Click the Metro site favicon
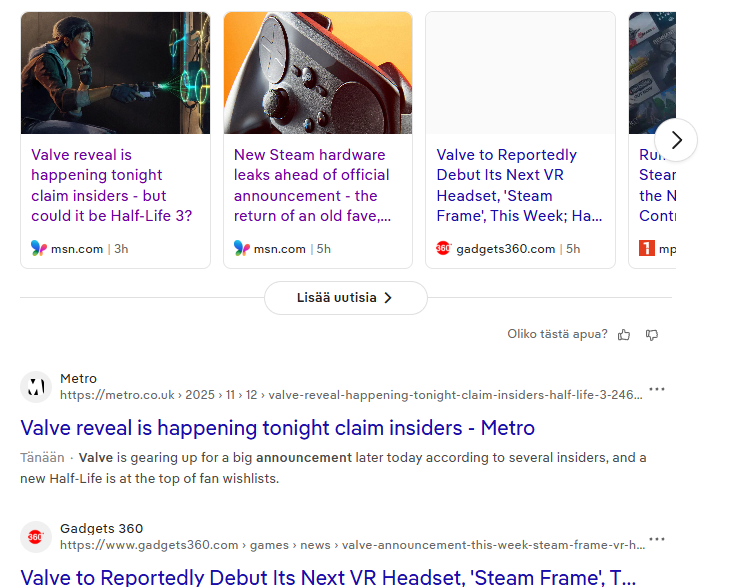Viewport: 743px width, 587px height. [x=36, y=387]
